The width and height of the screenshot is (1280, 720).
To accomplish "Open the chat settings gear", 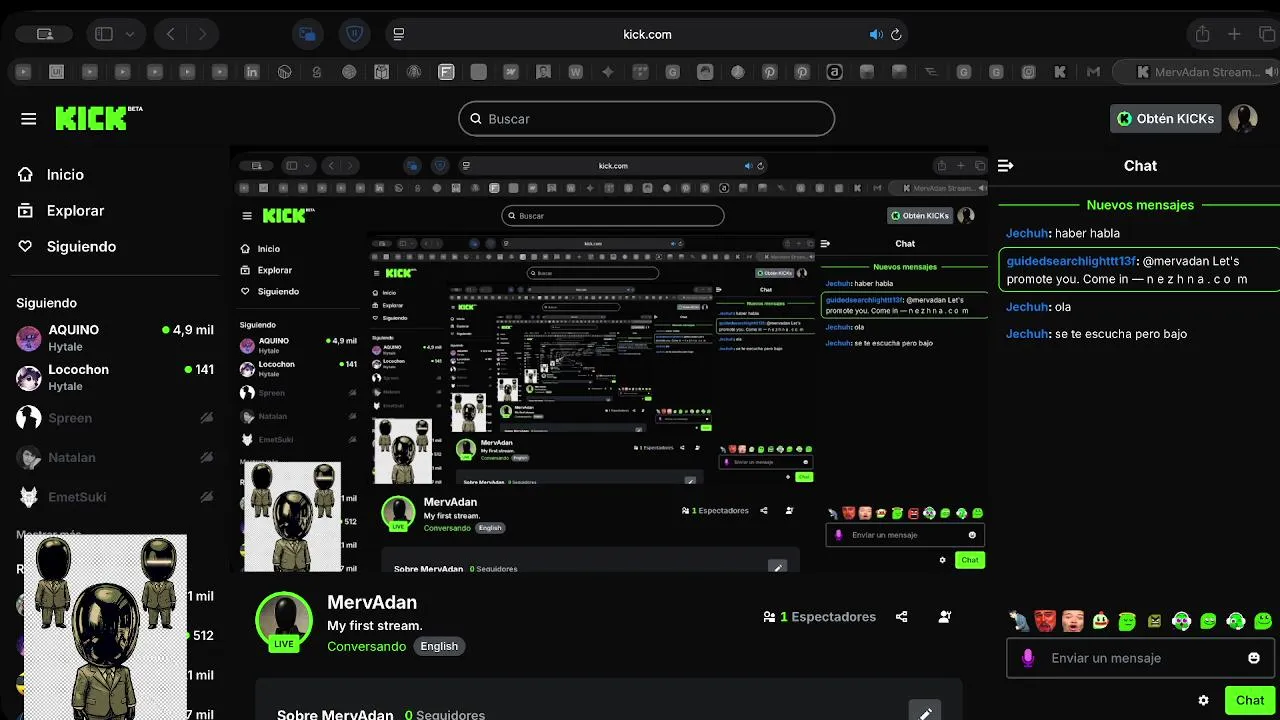I will click(1203, 700).
